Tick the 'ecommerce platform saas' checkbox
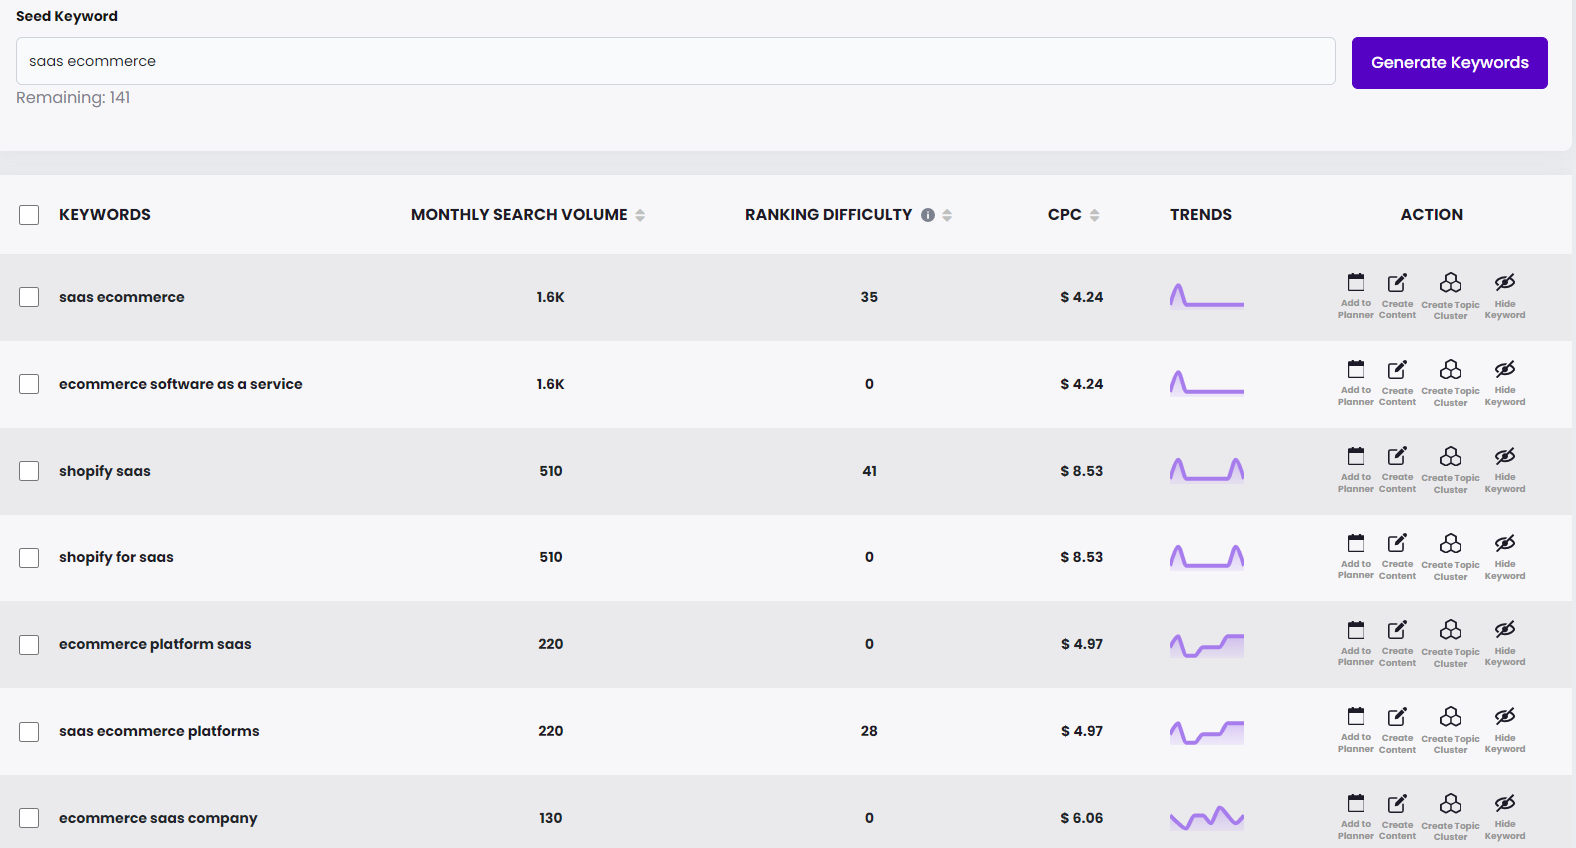 tap(29, 644)
